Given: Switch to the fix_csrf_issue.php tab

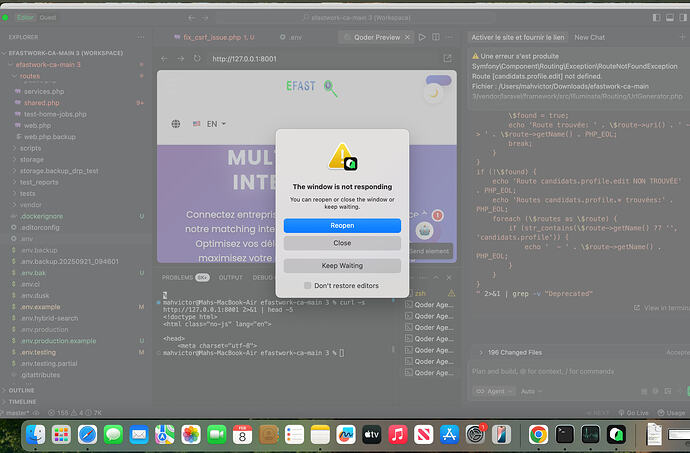Looking at the screenshot, I should [x=214, y=37].
